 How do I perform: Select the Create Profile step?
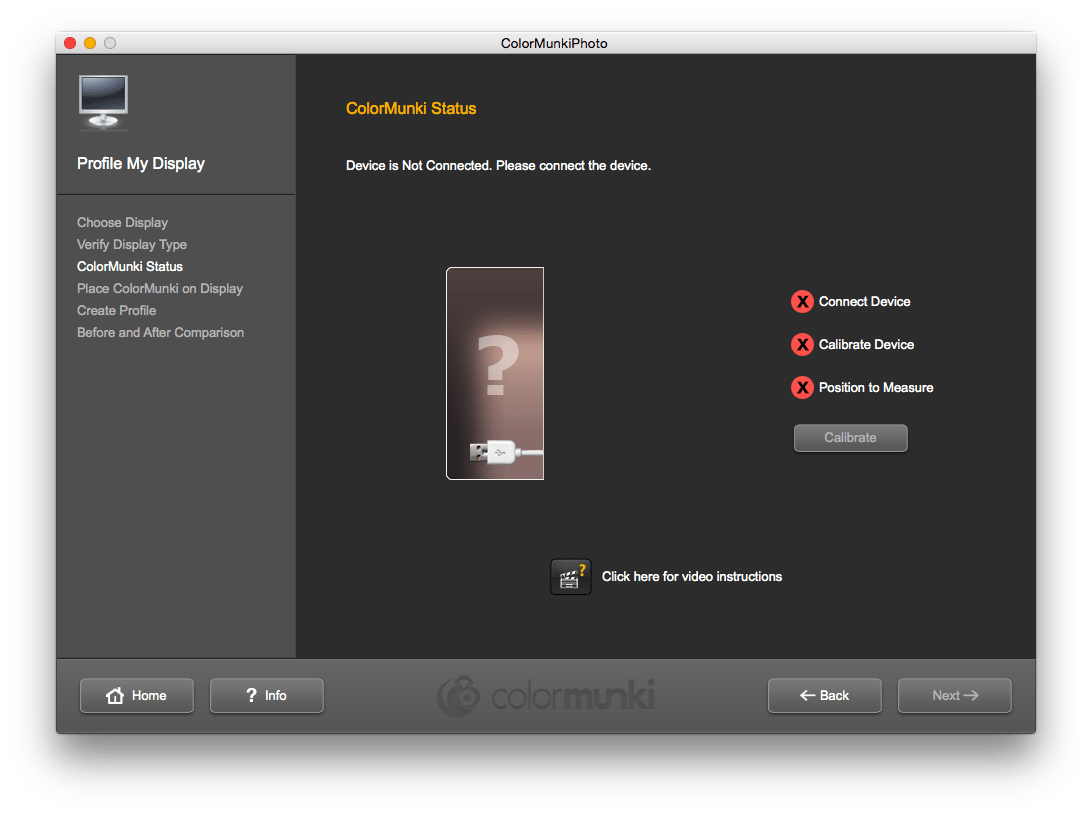tap(116, 311)
